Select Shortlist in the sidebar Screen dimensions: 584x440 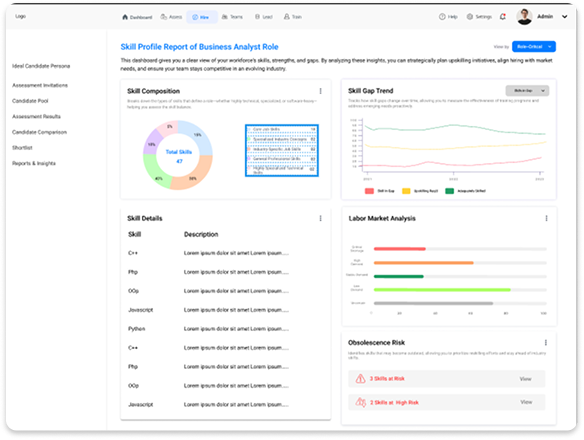[x=22, y=148]
